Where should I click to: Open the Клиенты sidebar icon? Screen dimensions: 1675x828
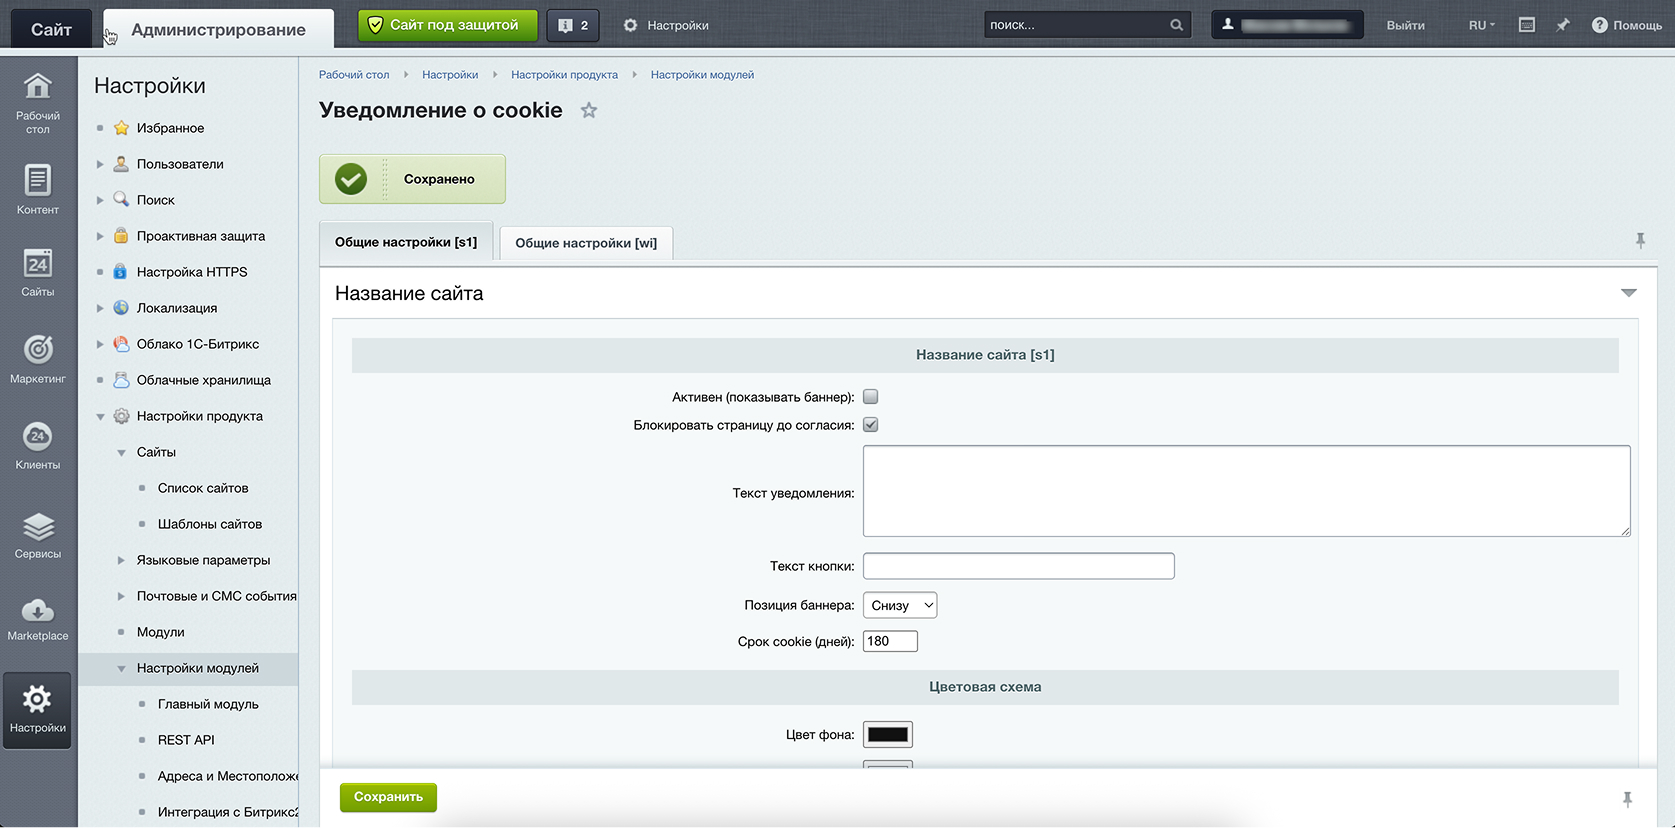(x=38, y=437)
